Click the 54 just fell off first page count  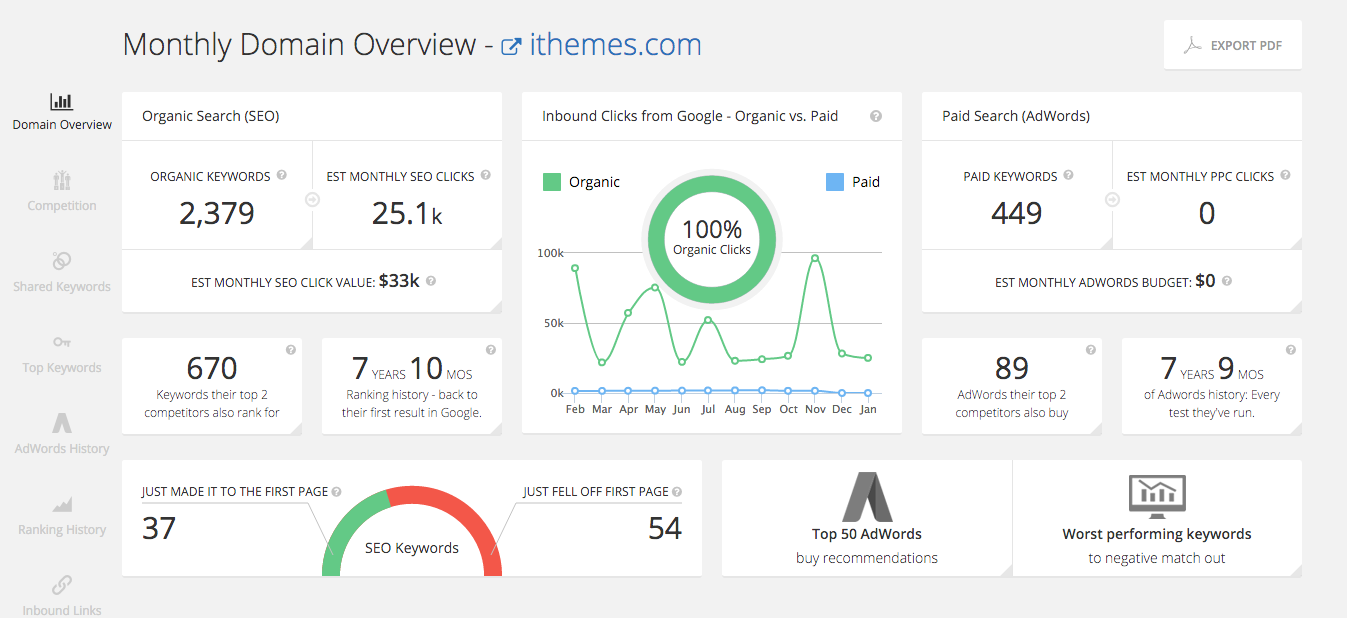665,527
